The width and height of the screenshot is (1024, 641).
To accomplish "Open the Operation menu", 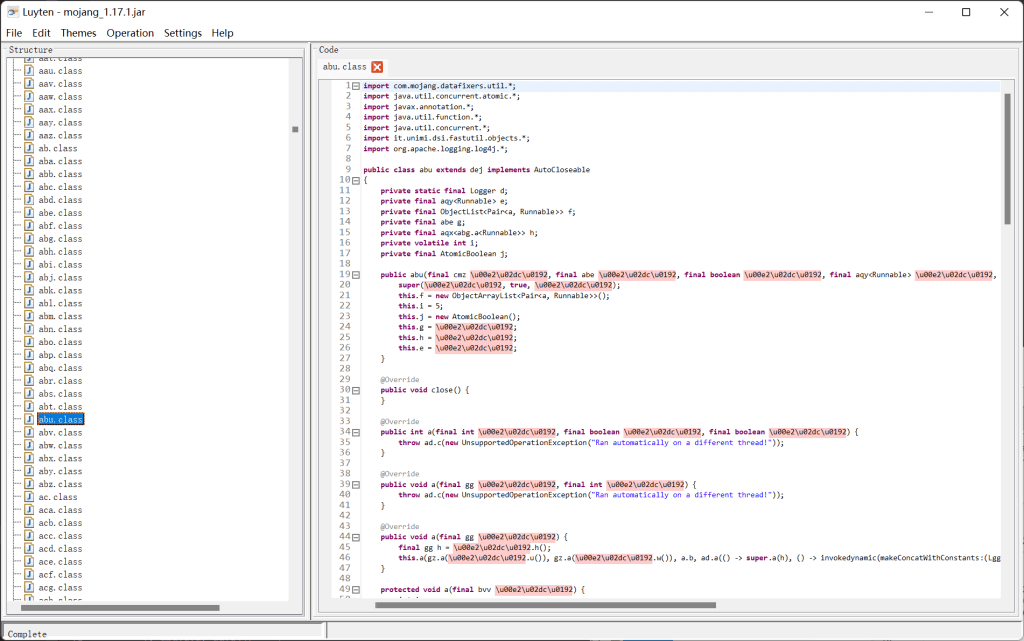I will (130, 32).
